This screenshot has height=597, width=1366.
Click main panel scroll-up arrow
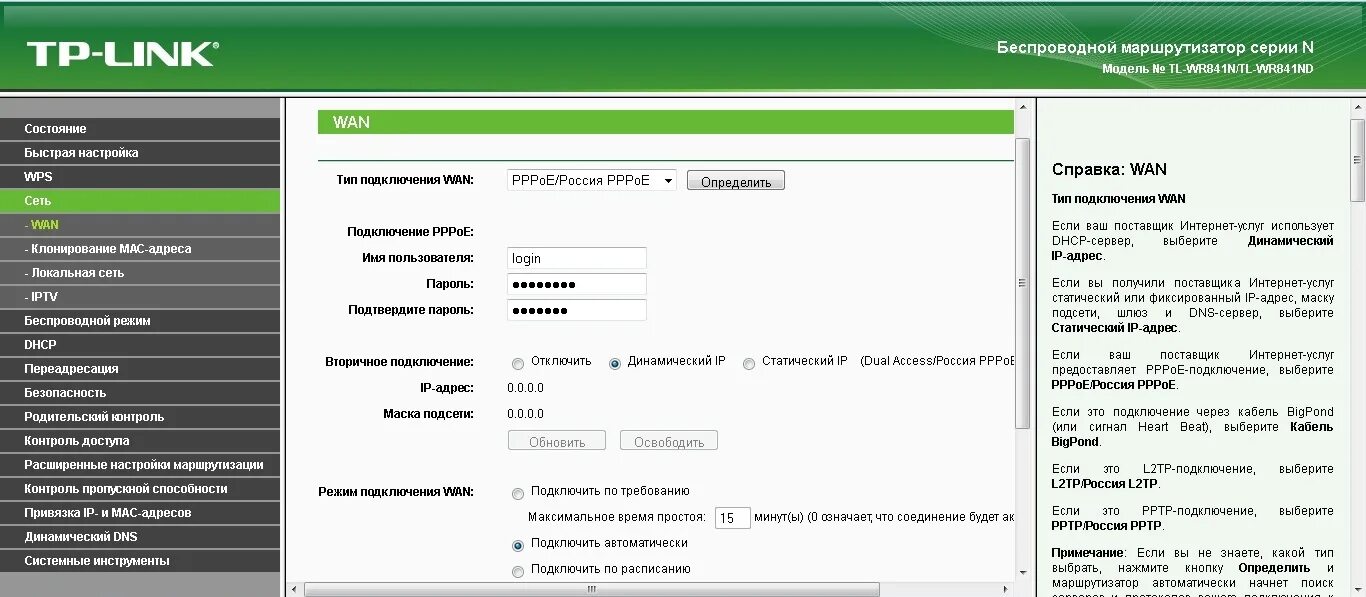1022,106
